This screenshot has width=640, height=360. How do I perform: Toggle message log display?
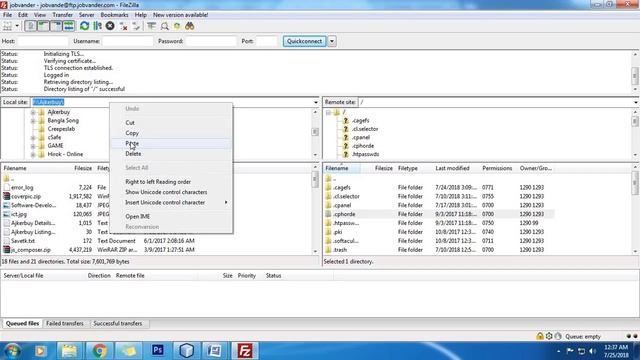(x=31, y=26)
